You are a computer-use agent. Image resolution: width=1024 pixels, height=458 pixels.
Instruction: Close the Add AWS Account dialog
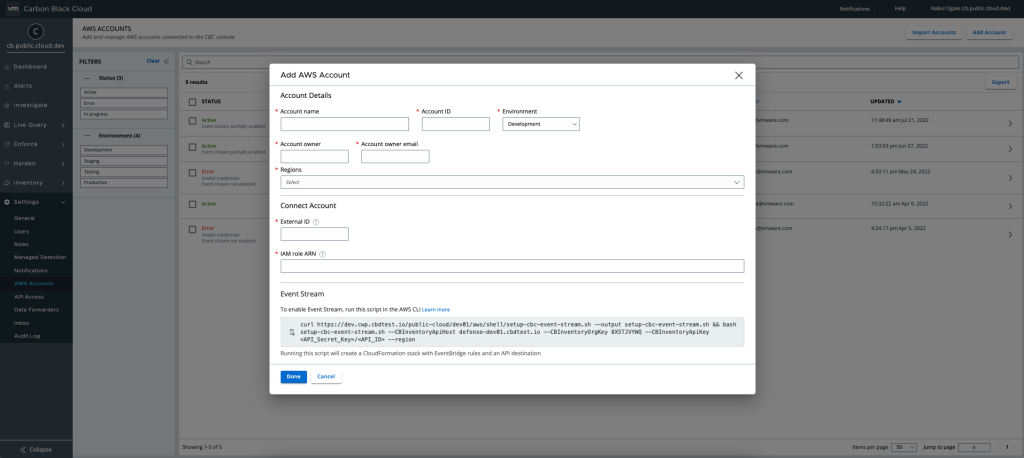(x=738, y=75)
